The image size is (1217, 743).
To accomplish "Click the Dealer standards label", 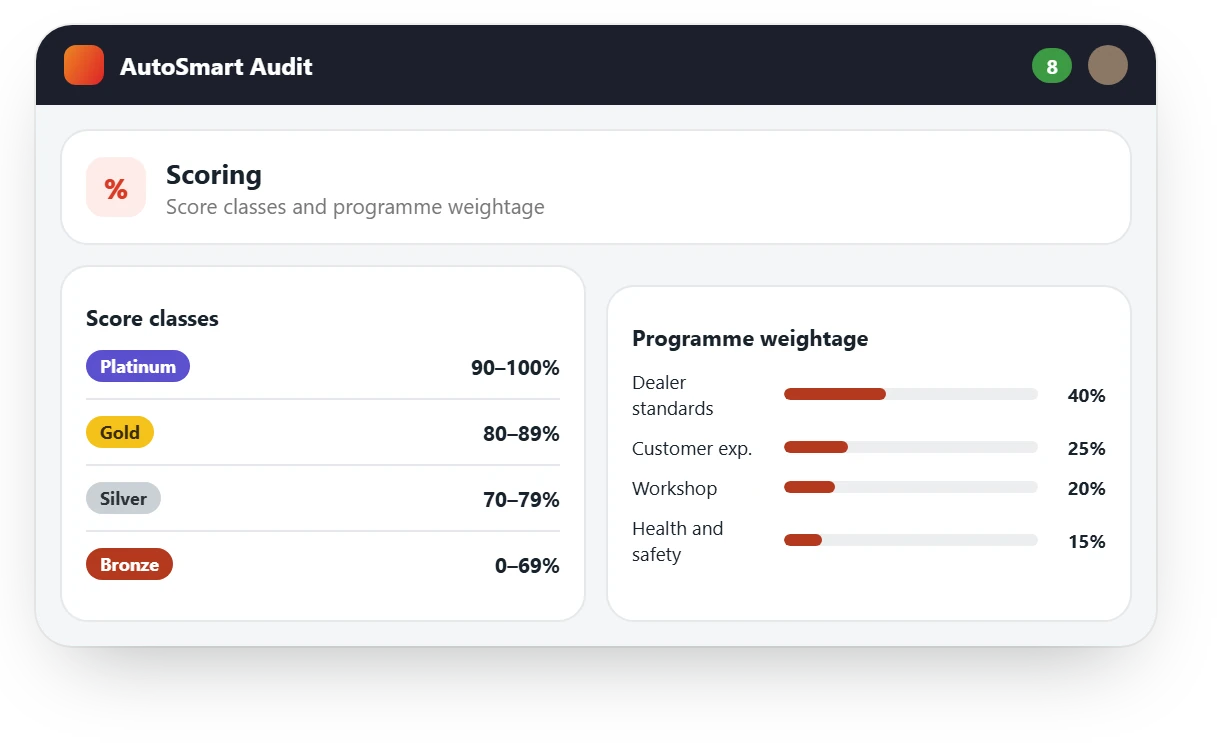I will [x=673, y=395].
